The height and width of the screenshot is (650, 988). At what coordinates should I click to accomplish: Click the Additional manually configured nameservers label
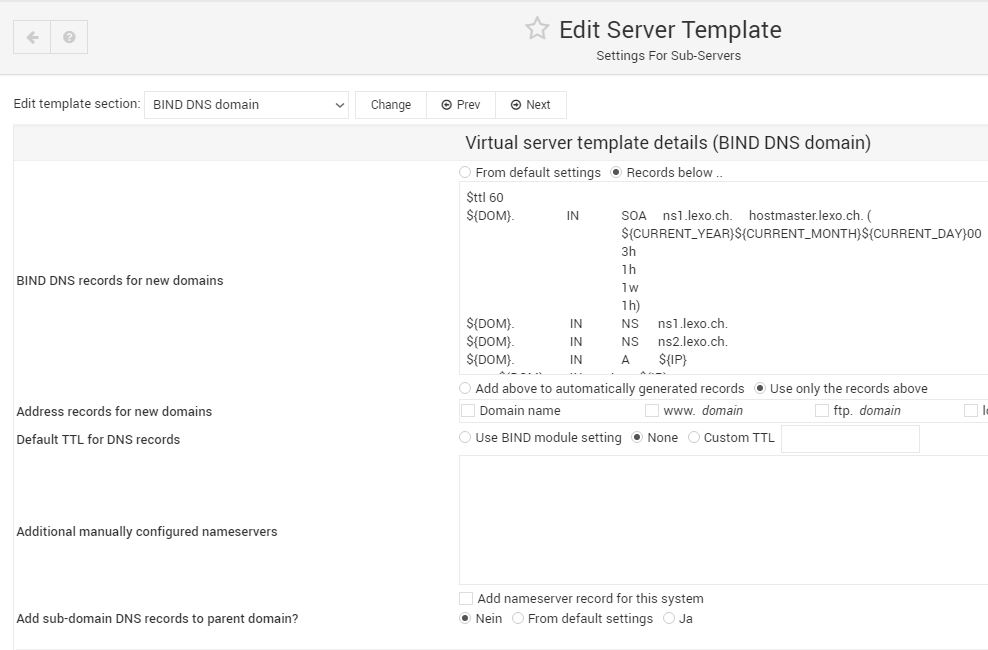pos(147,532)
